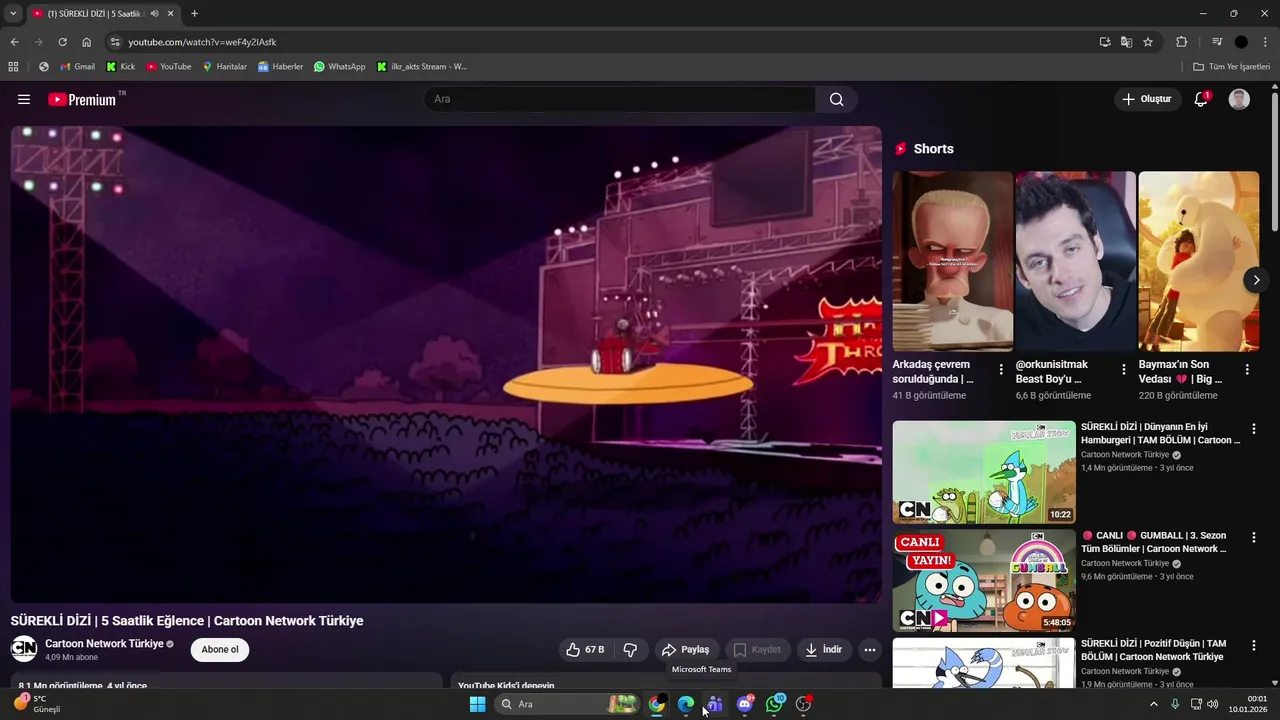Click the YouTube search input field

click(620, 99)
